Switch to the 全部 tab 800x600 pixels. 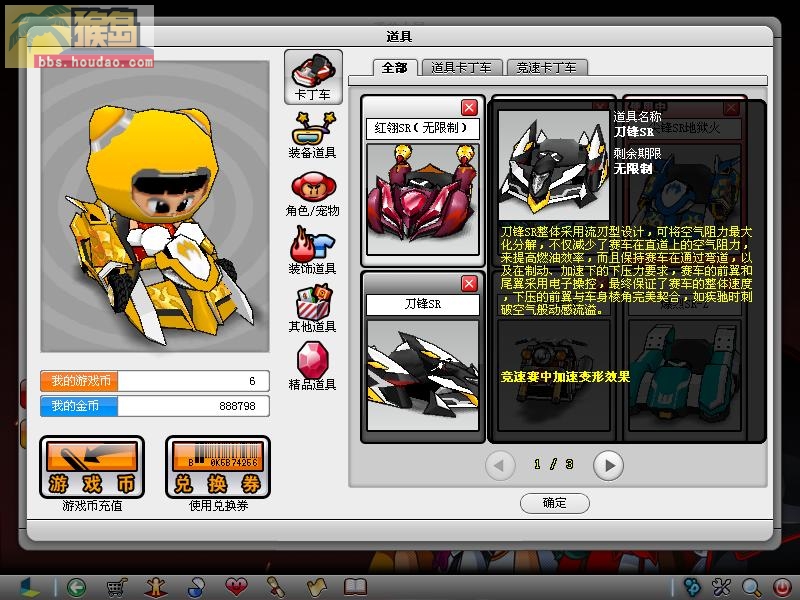(x=395, y=67)
